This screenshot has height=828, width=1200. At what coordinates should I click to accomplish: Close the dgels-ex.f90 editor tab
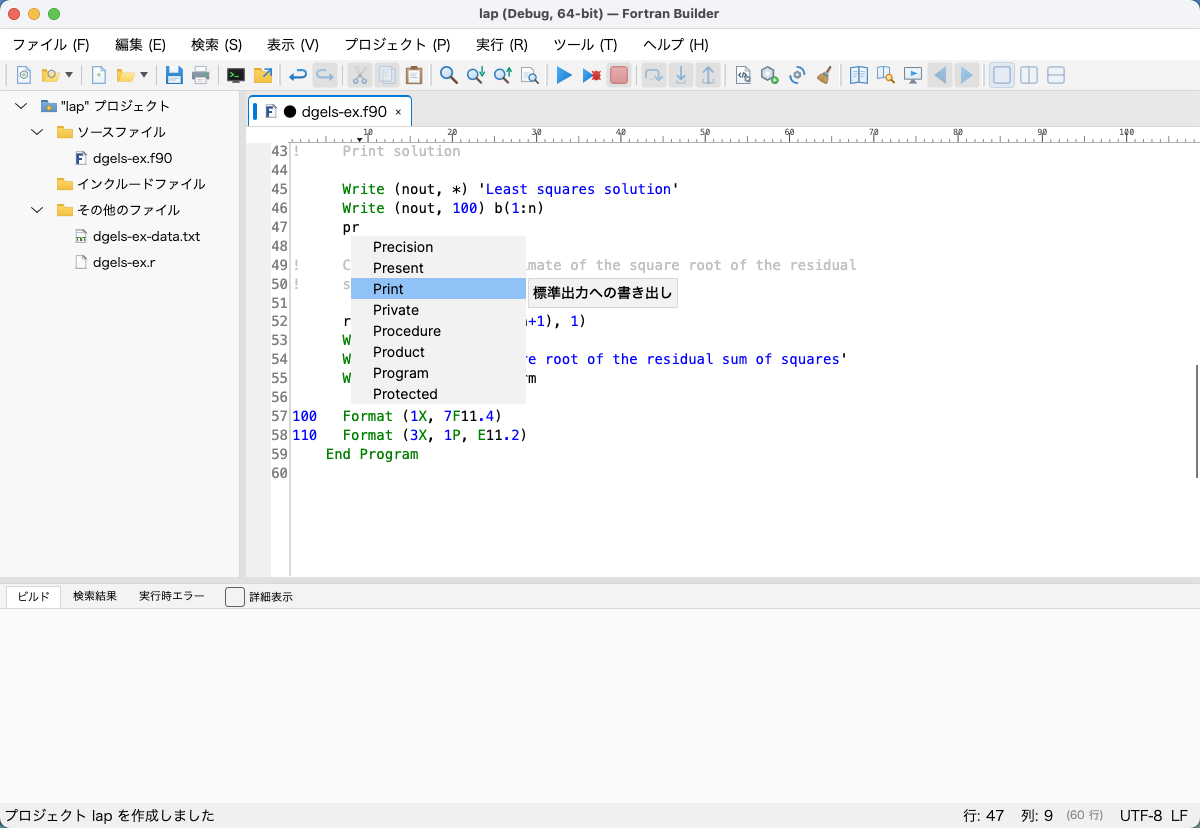[x=398, y=112]
